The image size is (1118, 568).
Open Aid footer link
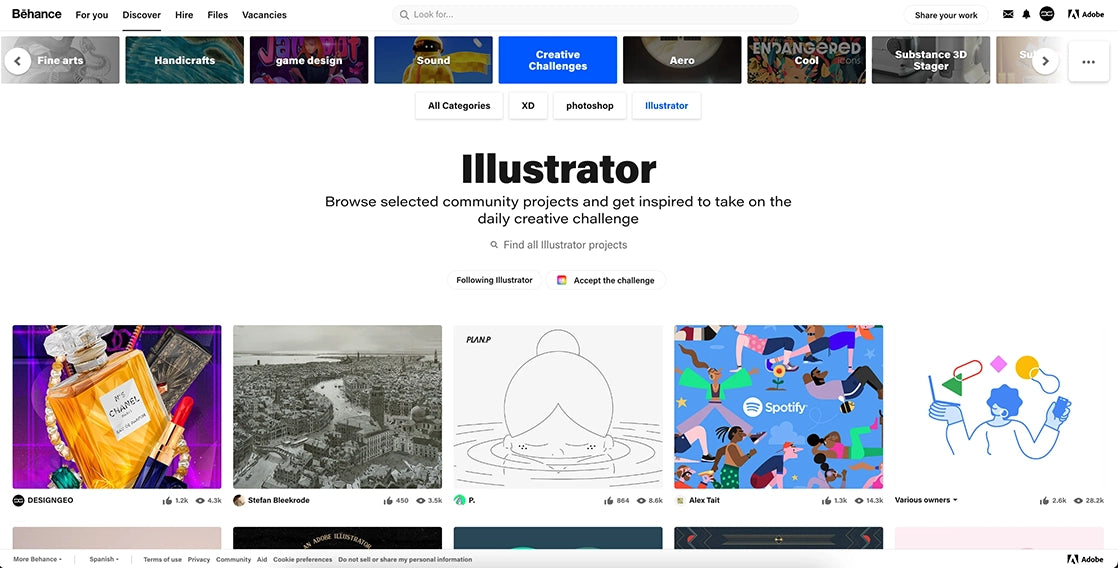tap(262, 559)
